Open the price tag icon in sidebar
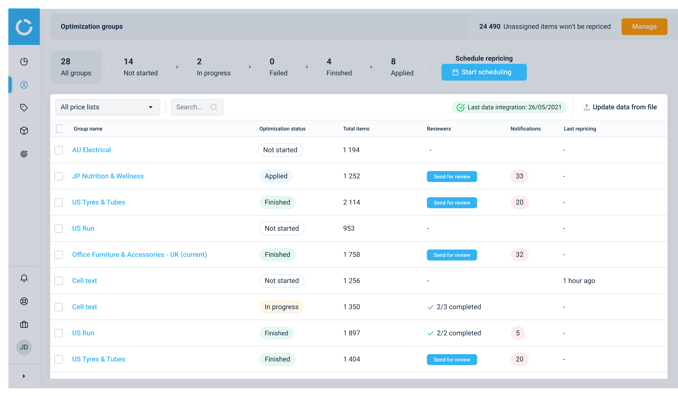 (x=24, y=108)
